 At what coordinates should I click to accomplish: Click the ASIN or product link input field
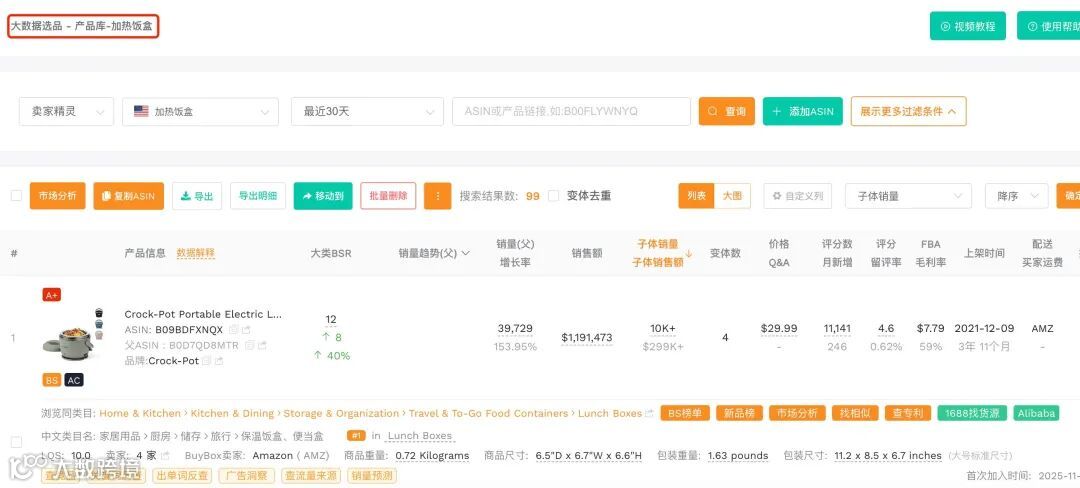[571, 112]
